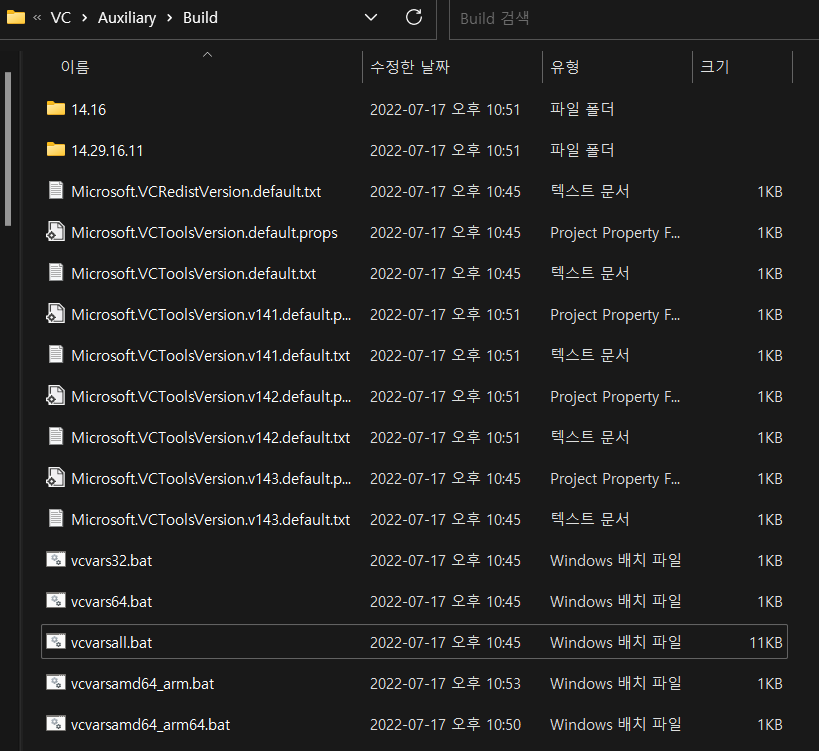This screenshot has width=819, height=751.
Task: Click the VCToolsVersion.v143.default props file icon
Action: pyautogui.click(x=56, y=477)
